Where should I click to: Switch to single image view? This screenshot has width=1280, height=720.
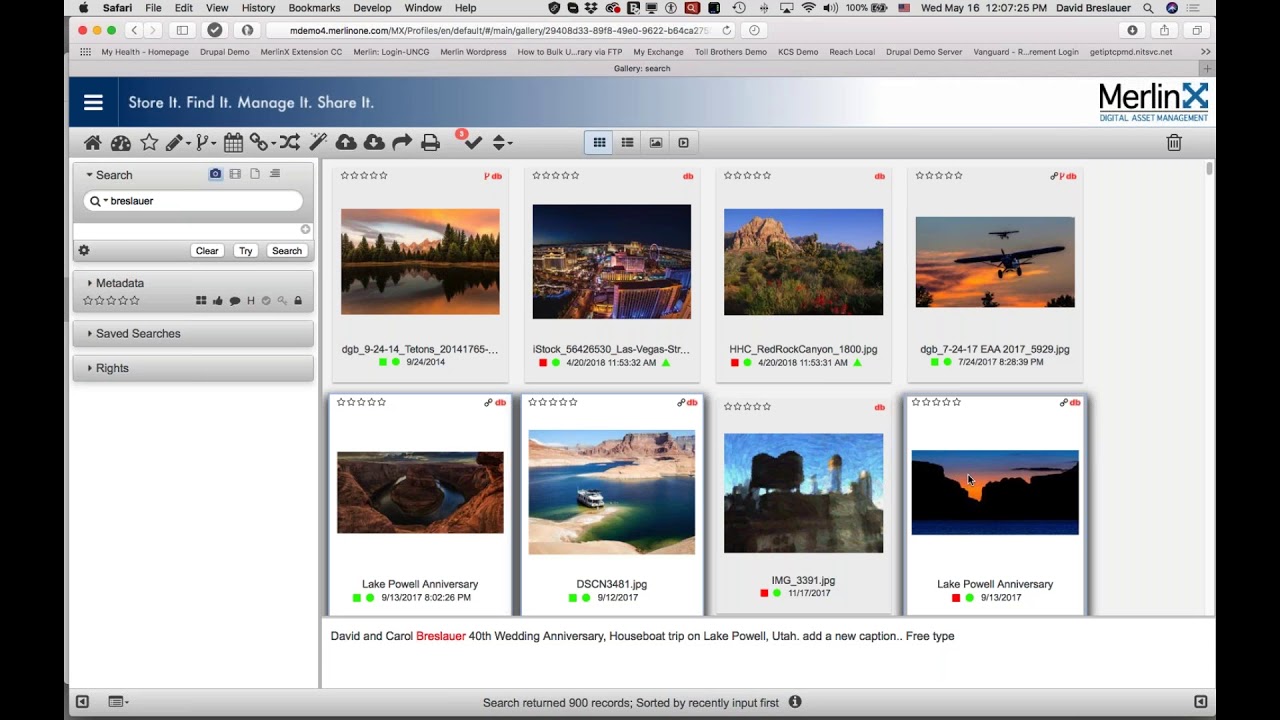click(x=655, y=143)
